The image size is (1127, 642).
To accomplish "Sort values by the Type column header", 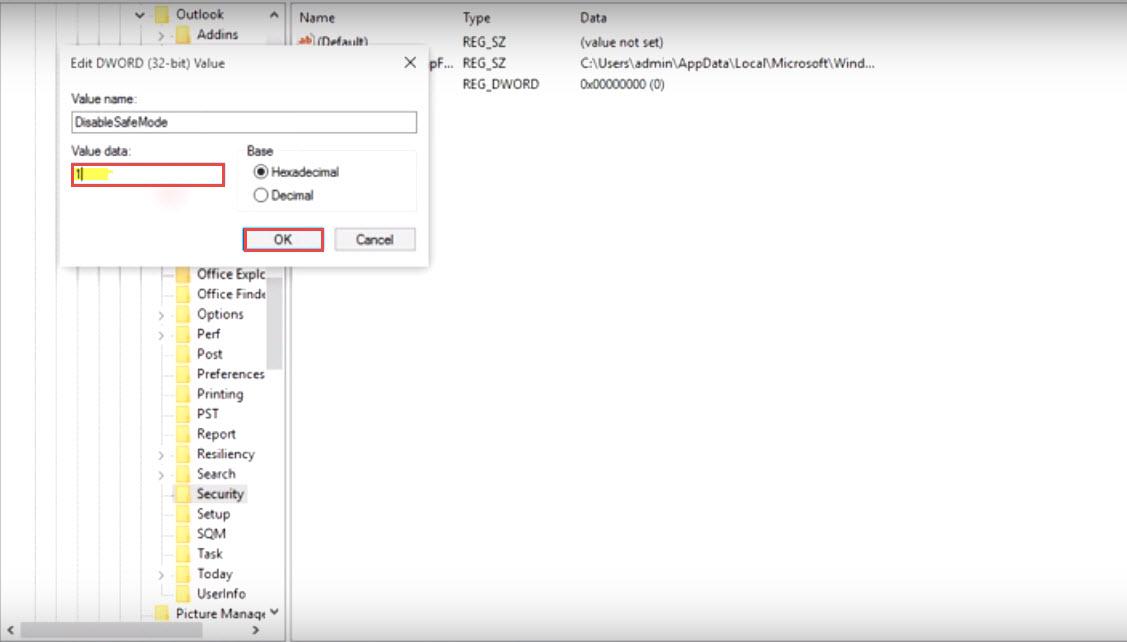I will (x=477, y=17).
